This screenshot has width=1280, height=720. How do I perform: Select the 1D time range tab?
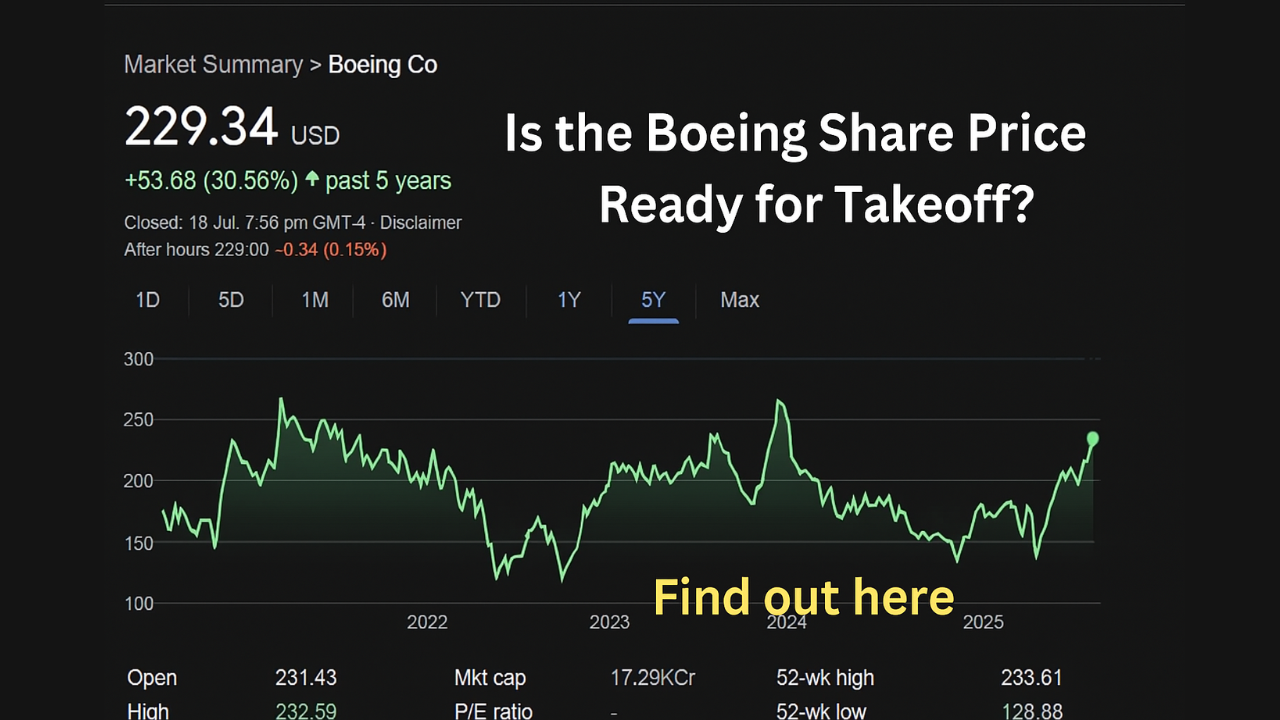pyautogui.click(x=148, y=300)
